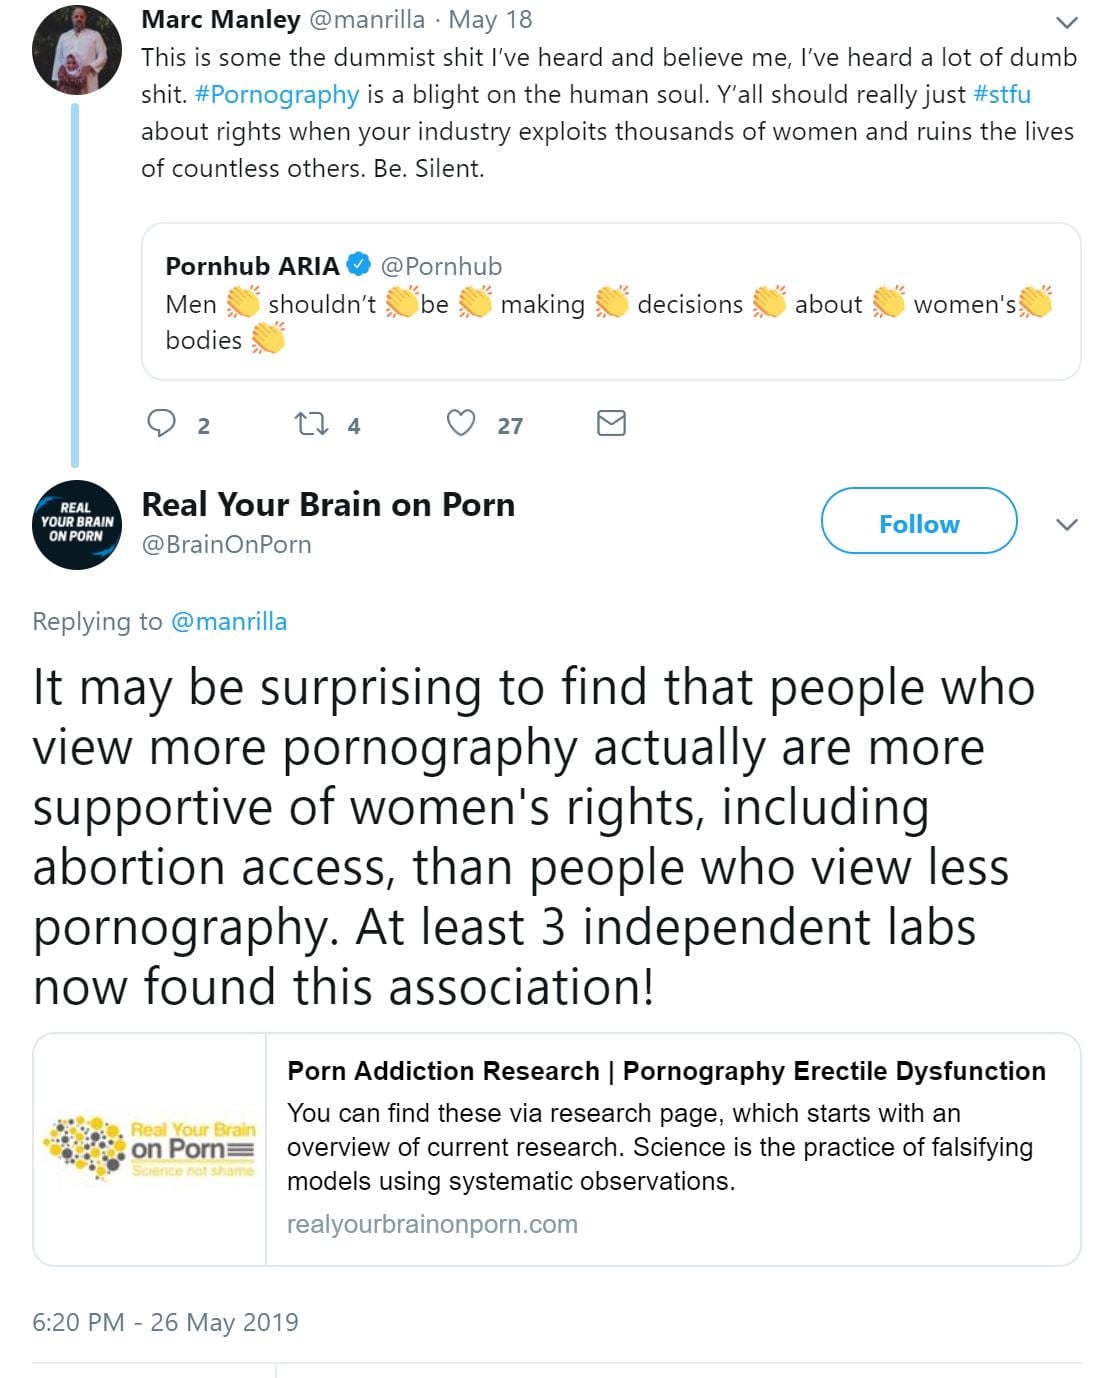Open the @BrainOnPorn handle
The width and height of the screenshot is (1093, 1378).
click(227, 545)
